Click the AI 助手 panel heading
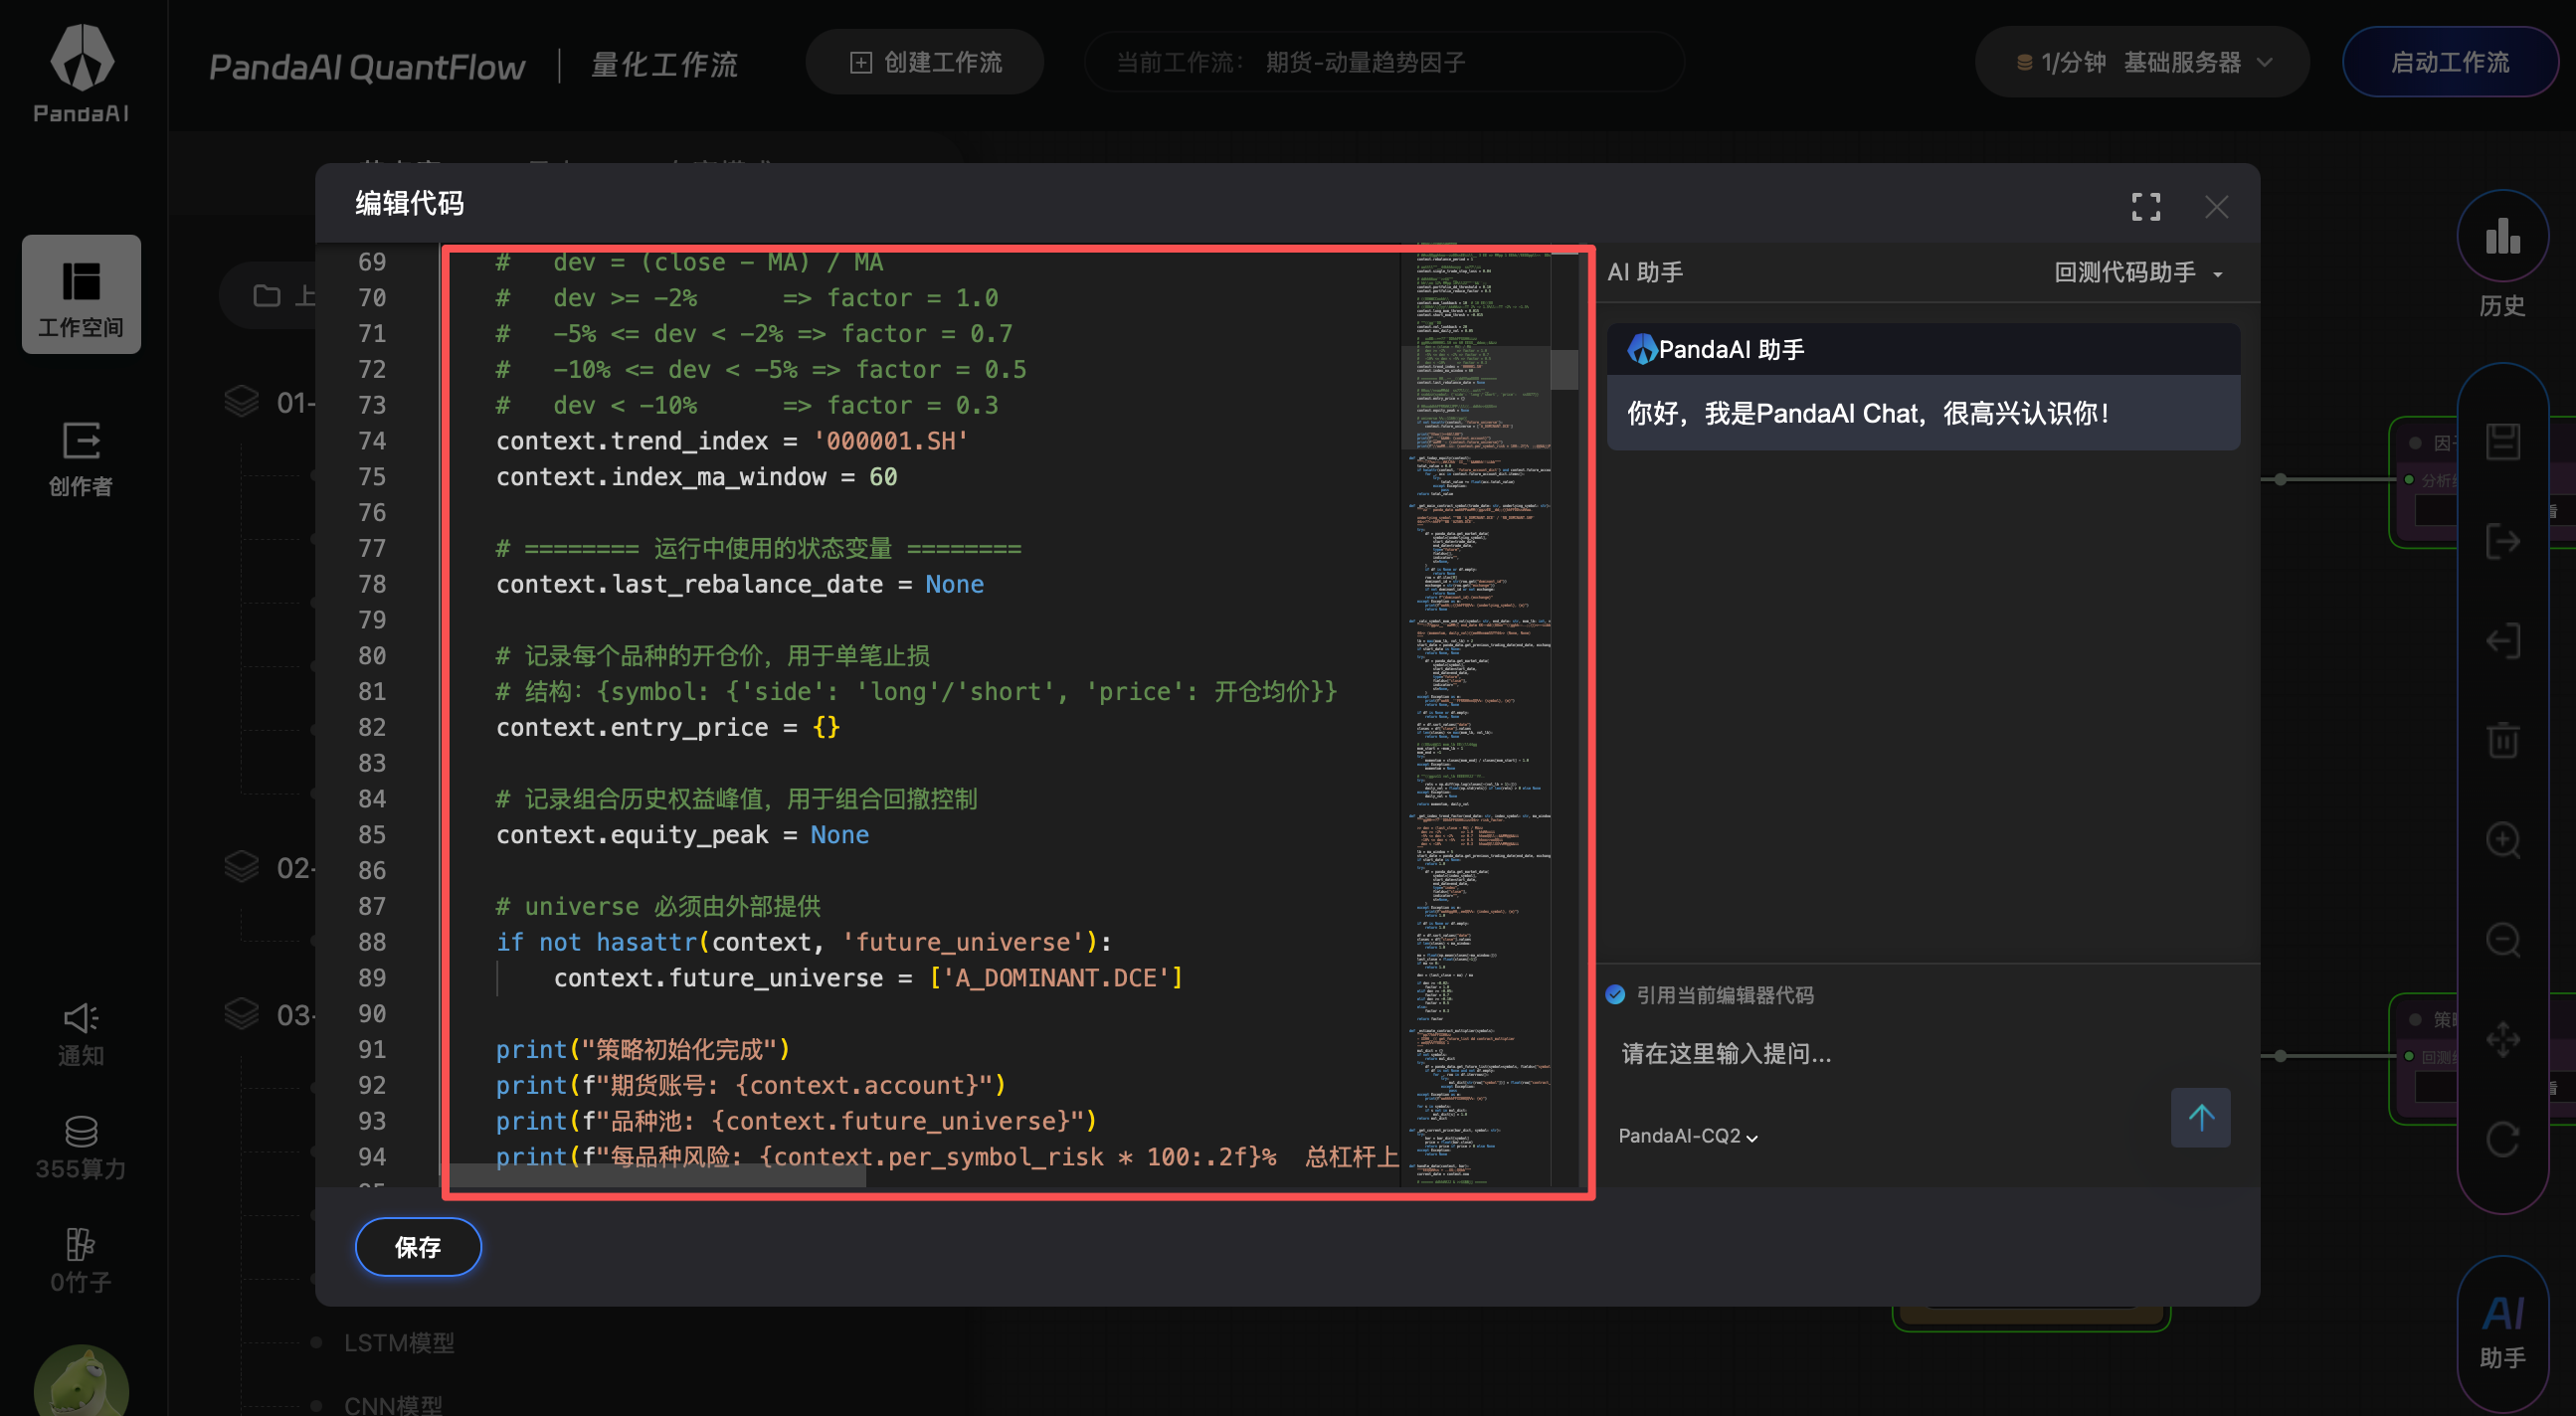This screenshot has width=2576, height=1416. 1645,272
